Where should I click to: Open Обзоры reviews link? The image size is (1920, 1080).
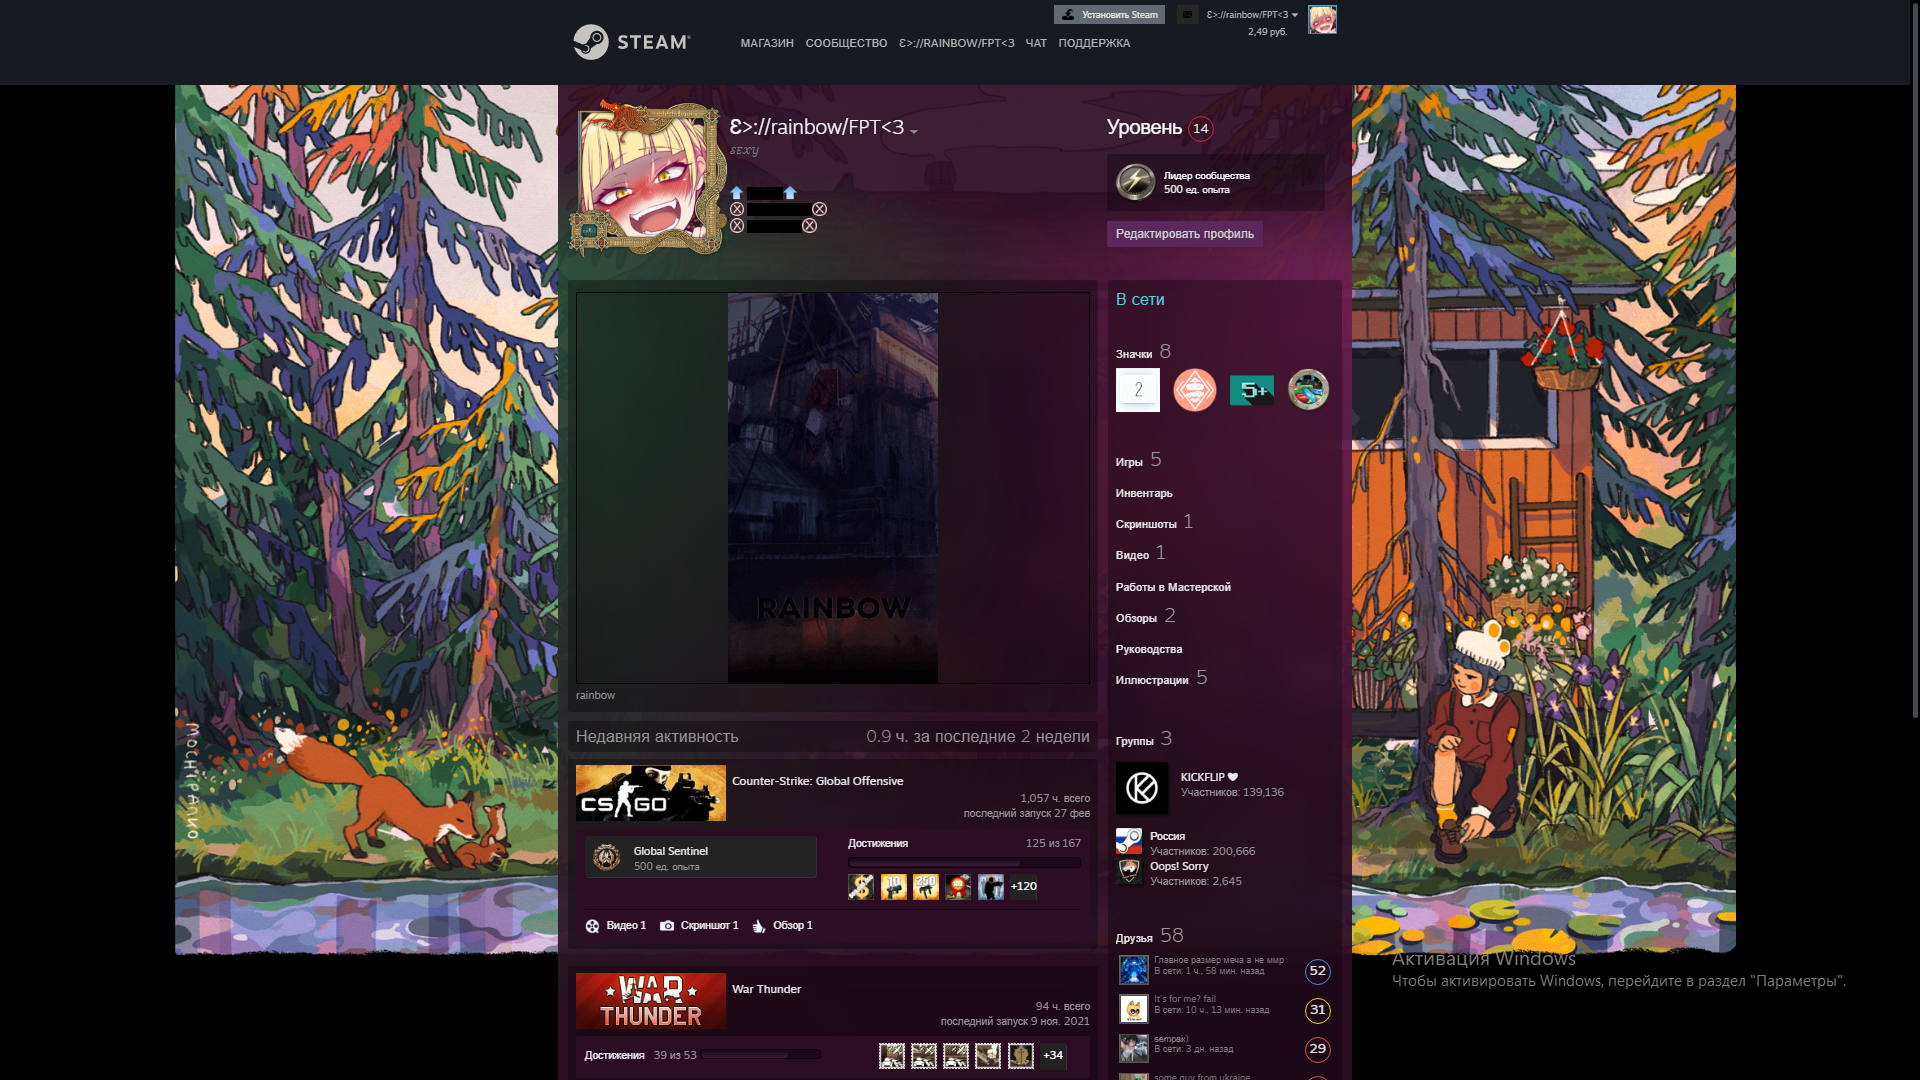tap(1136, 618)
